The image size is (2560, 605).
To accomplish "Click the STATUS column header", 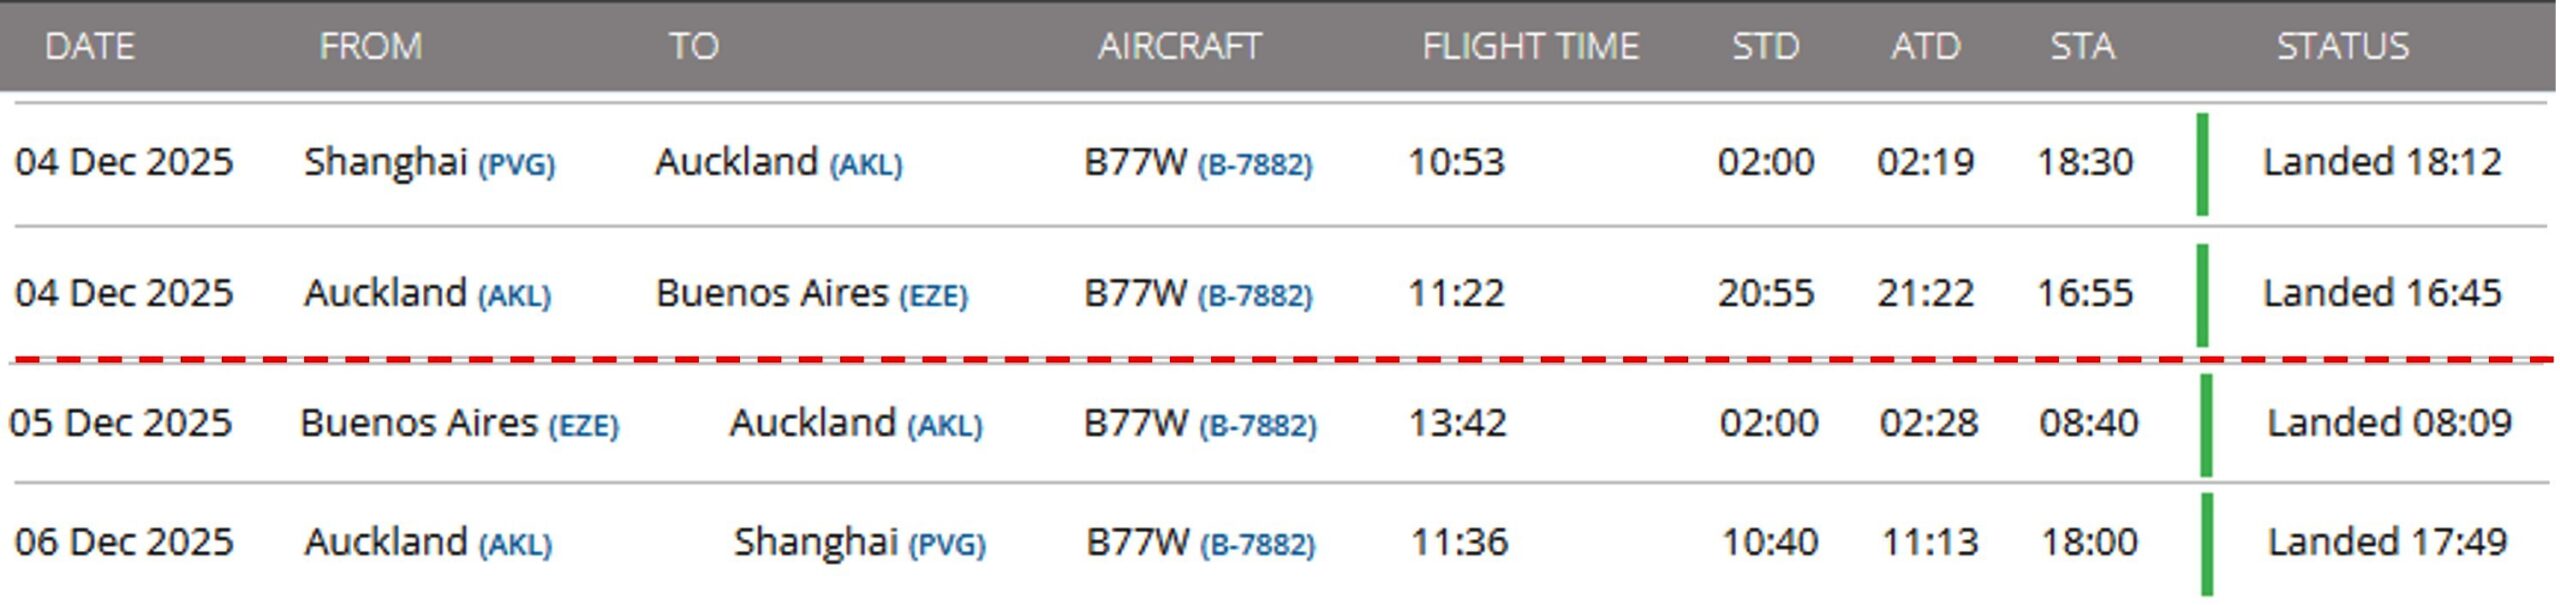I will tap(2342, 46).
